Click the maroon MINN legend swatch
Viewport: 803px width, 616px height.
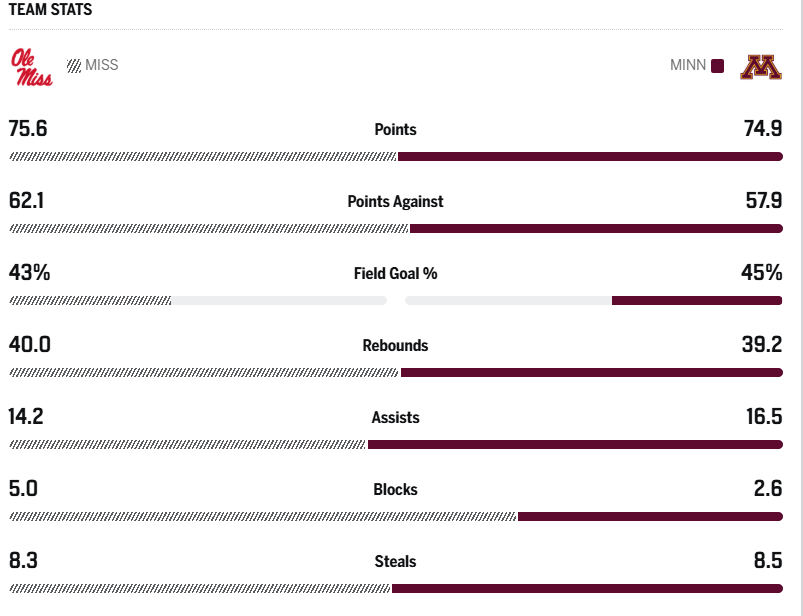pyautogui.click(x=717, y=66)
